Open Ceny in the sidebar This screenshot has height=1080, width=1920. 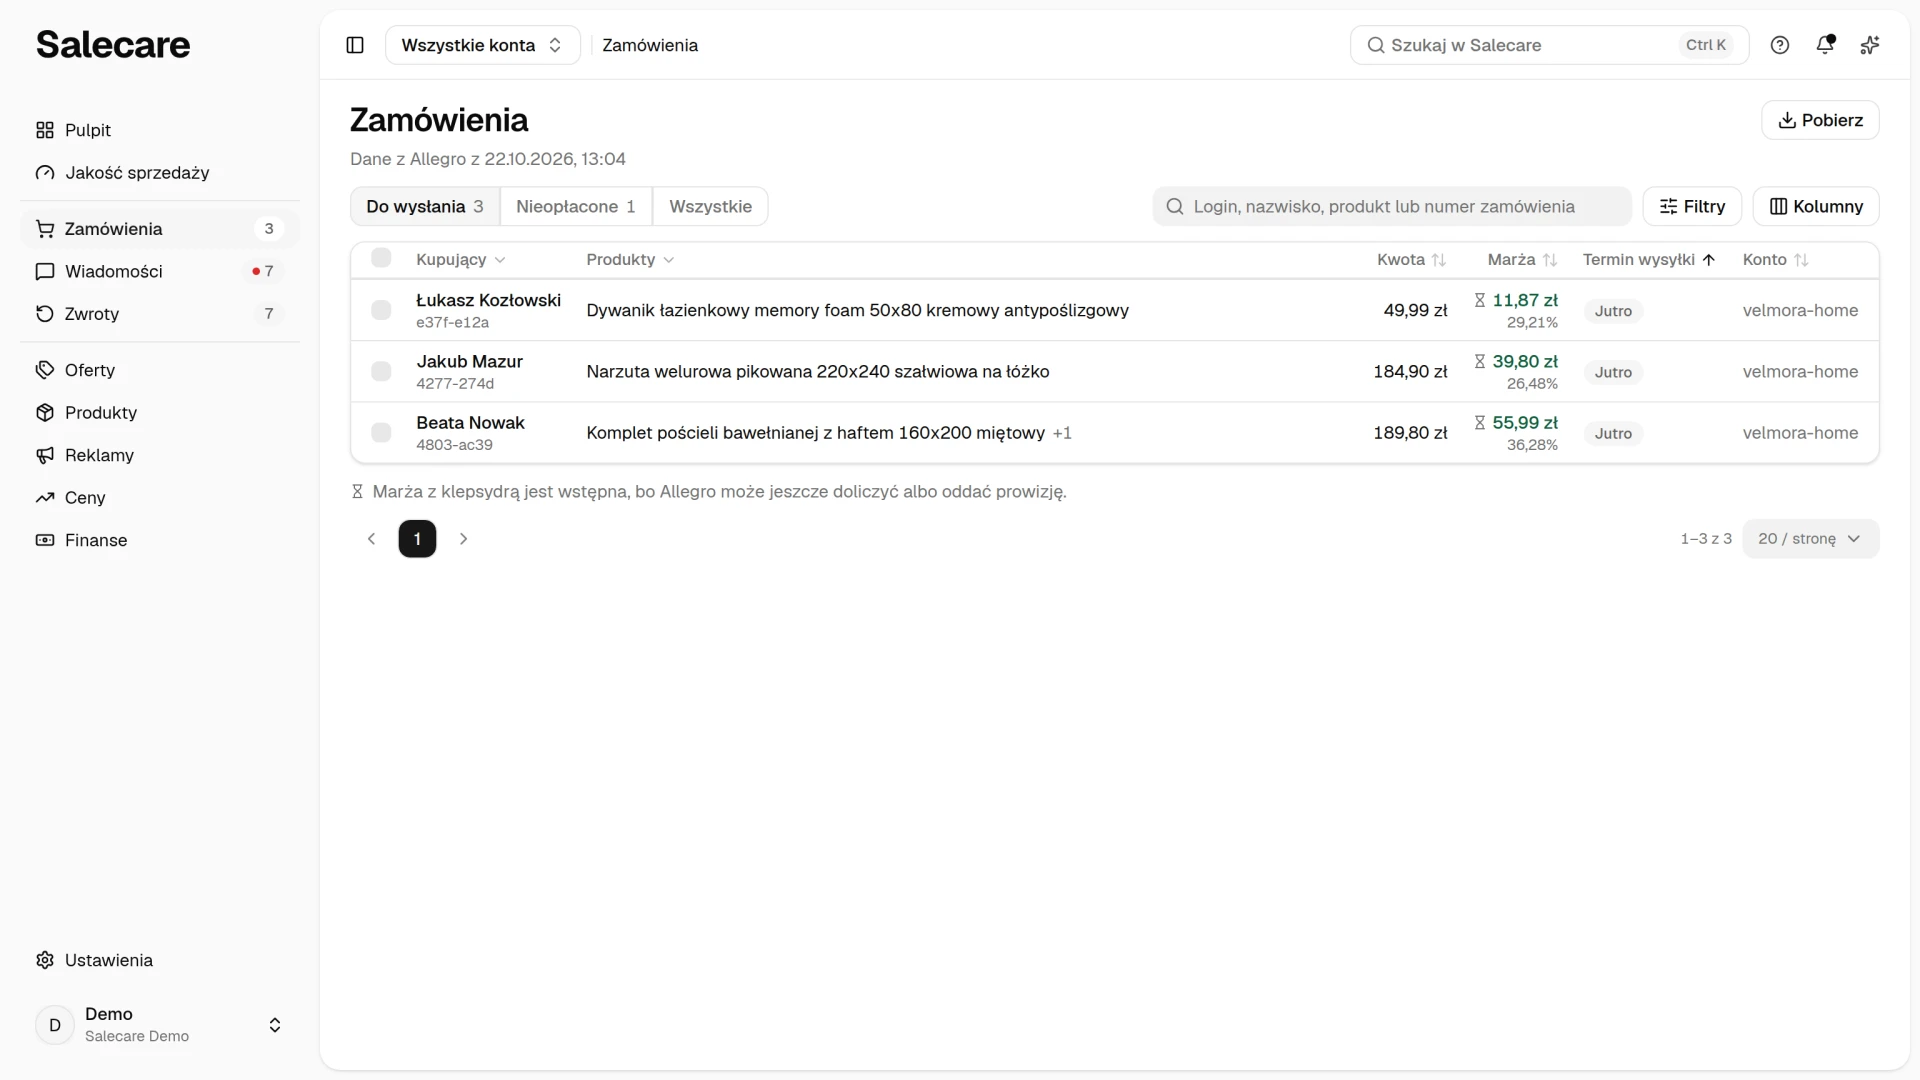point(160,498)
